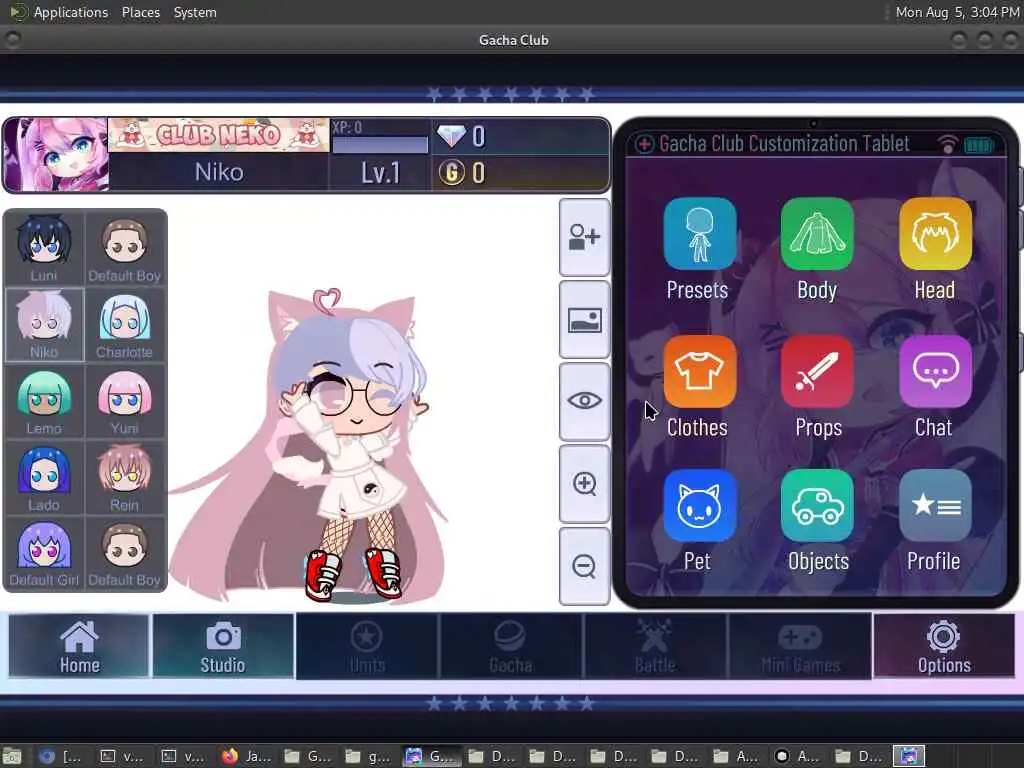Click the add character icon button

(584, 237)
